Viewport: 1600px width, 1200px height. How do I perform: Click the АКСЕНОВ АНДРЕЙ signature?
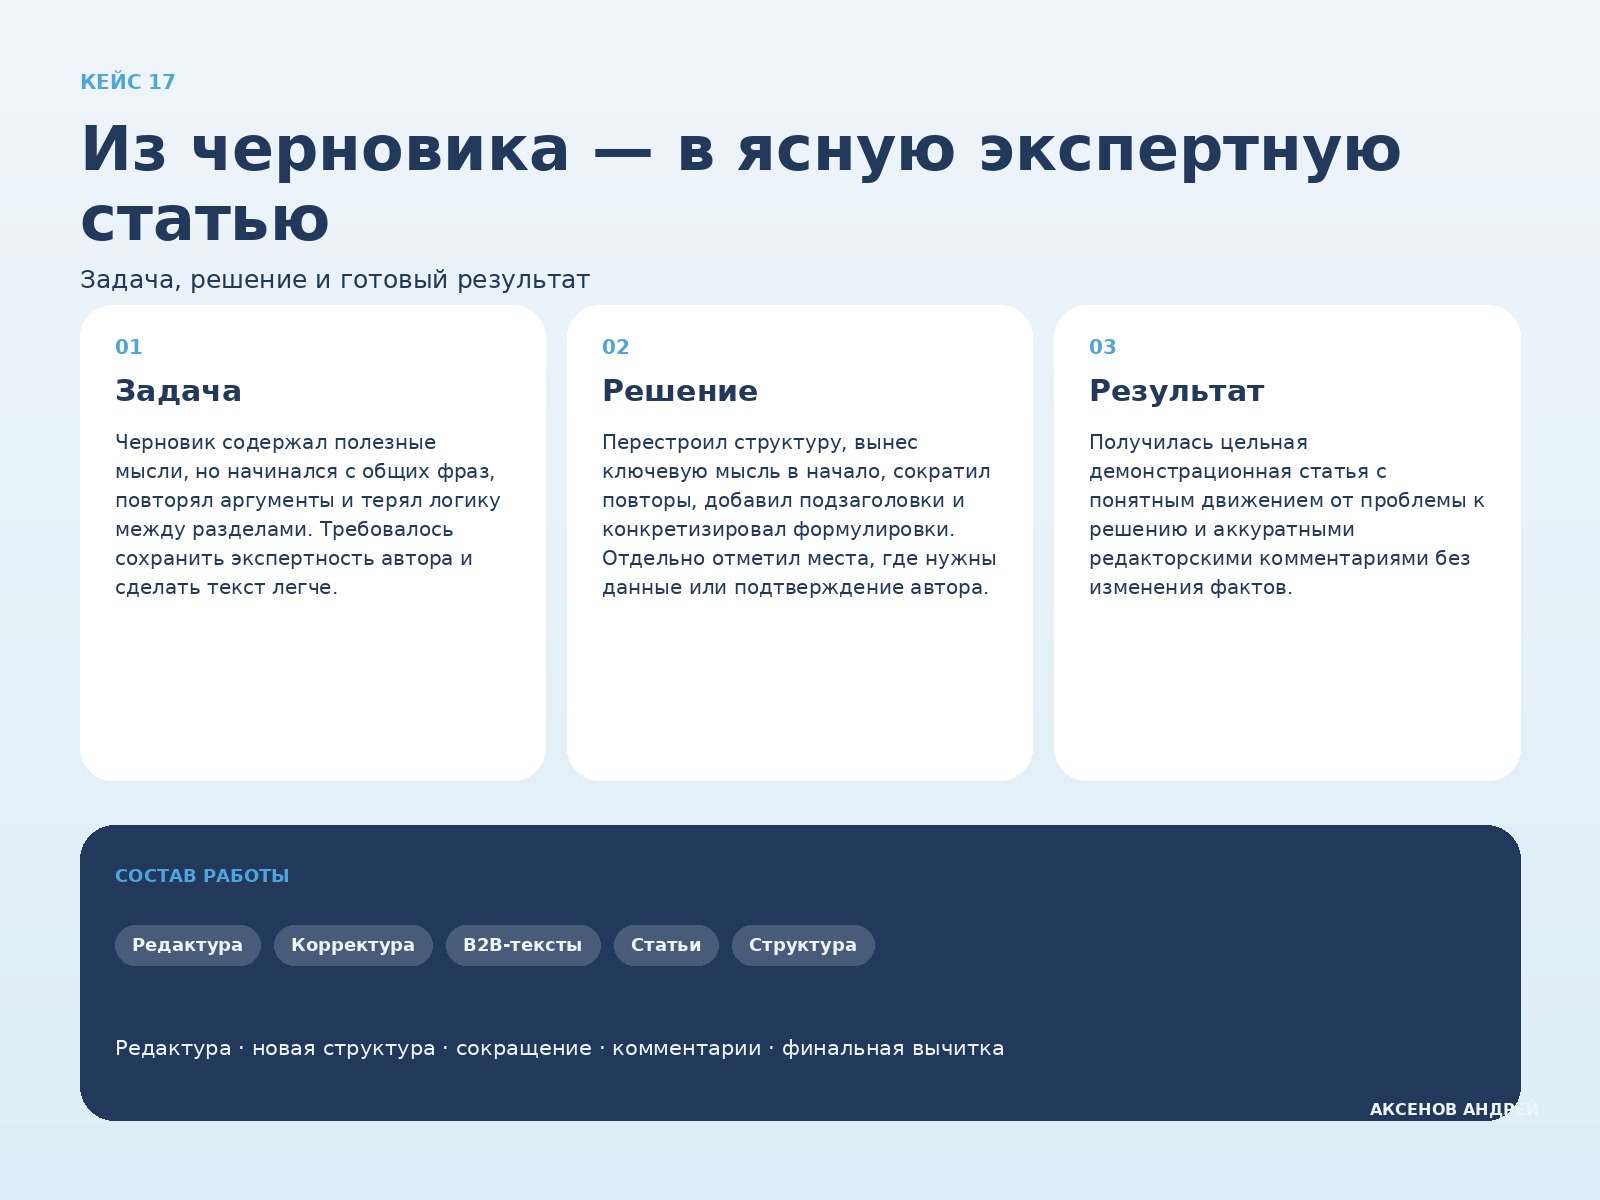(1454, 1110)
